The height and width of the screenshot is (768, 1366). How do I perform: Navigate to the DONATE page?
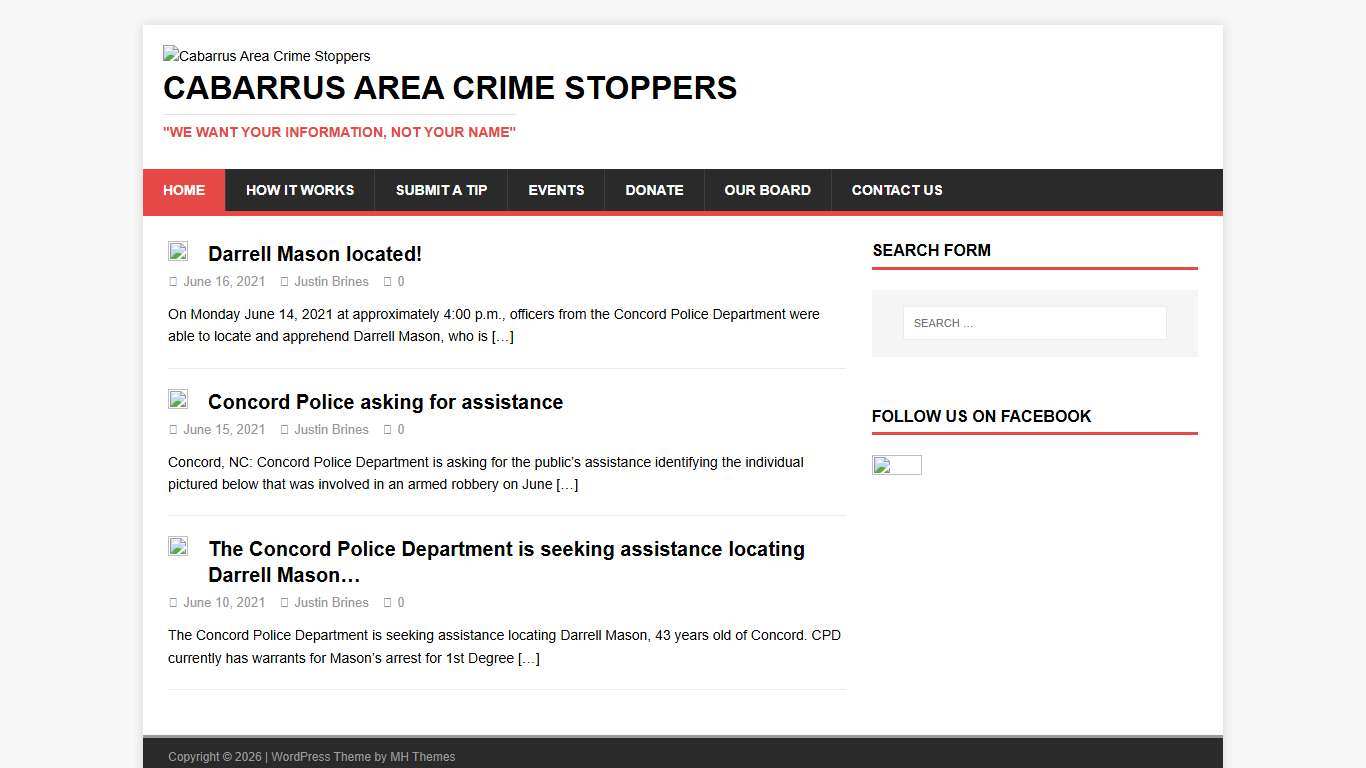click(654, 190)
